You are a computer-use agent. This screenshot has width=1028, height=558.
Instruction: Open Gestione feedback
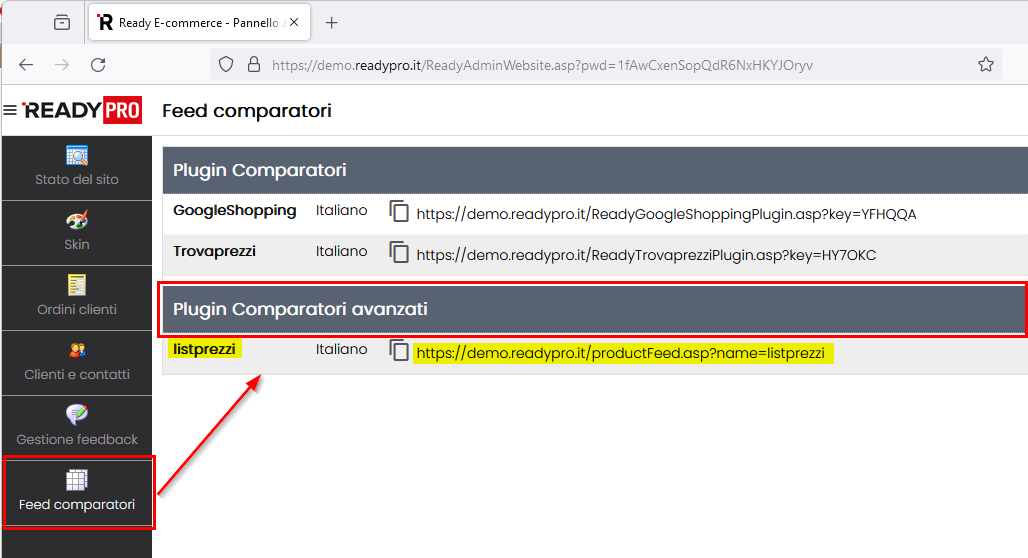77,428
